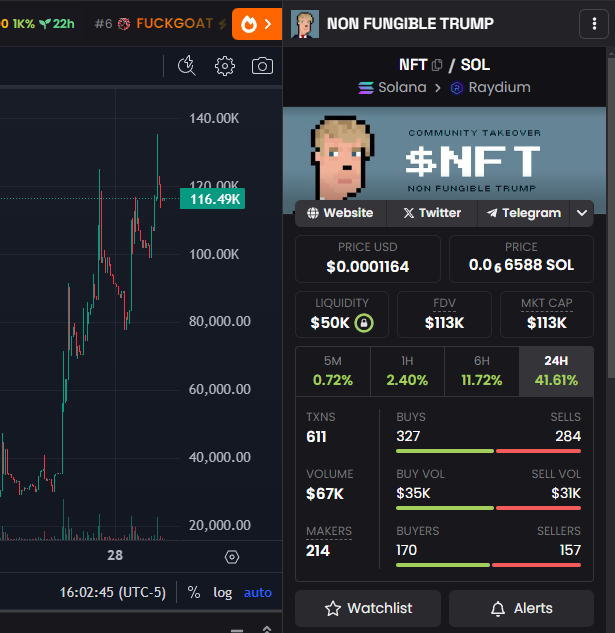Take a chart snapshot with camera icon
The image size is (615, 633).
pos(262,66)
